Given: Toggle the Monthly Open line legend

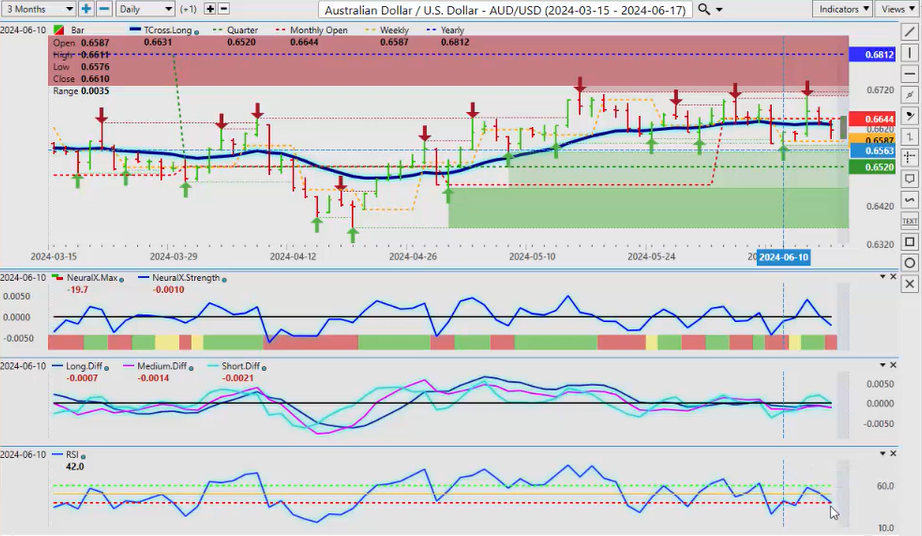Looking at the screenshot, I should (x=319, y=31).
